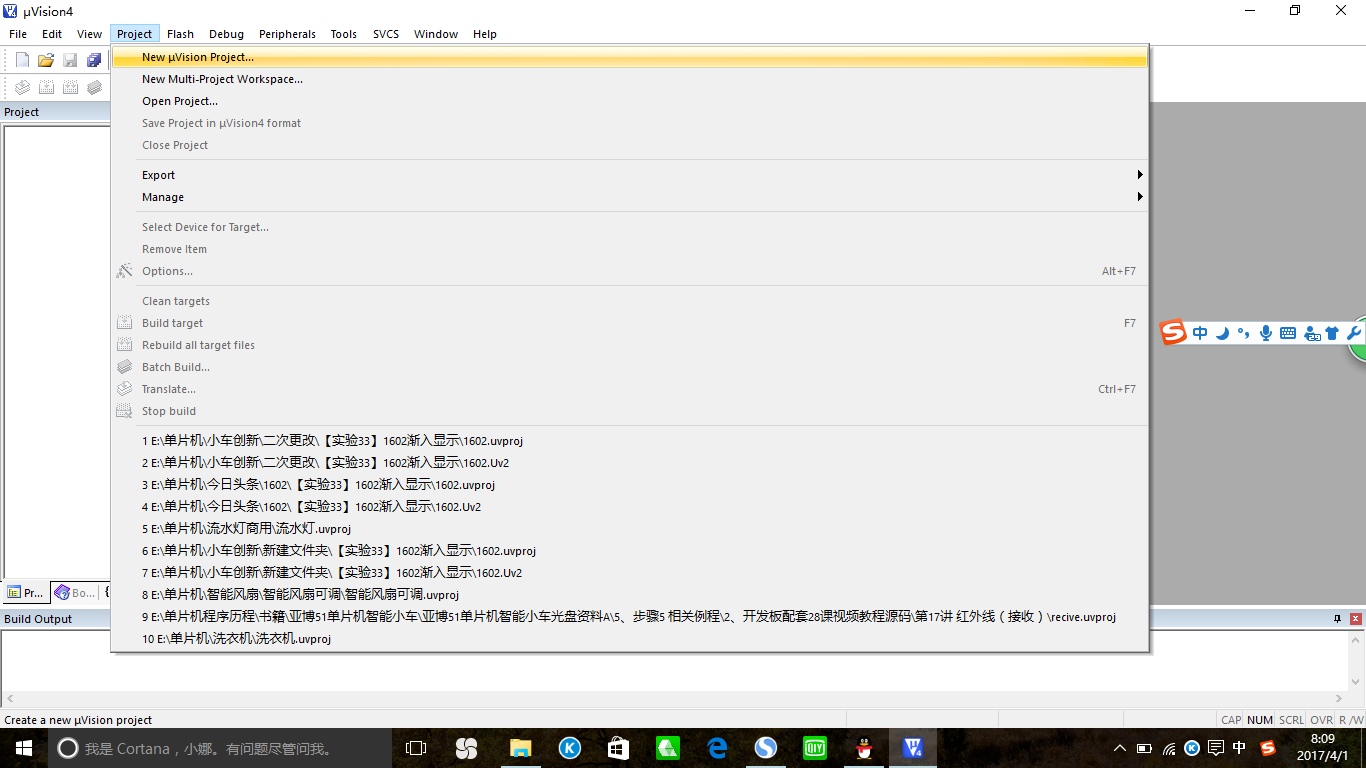
Task: Show hidden system tray icons
Action: [1120, 748]
